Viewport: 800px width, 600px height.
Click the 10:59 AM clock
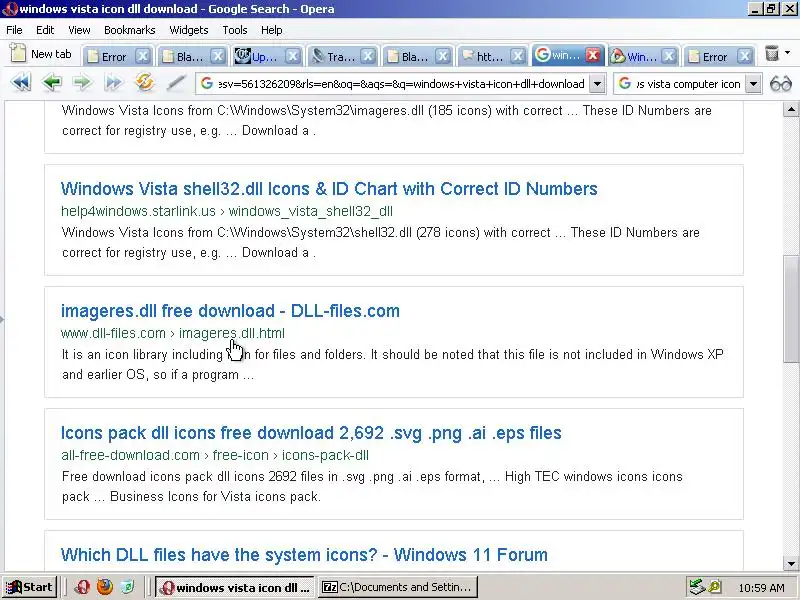(761, 588)
